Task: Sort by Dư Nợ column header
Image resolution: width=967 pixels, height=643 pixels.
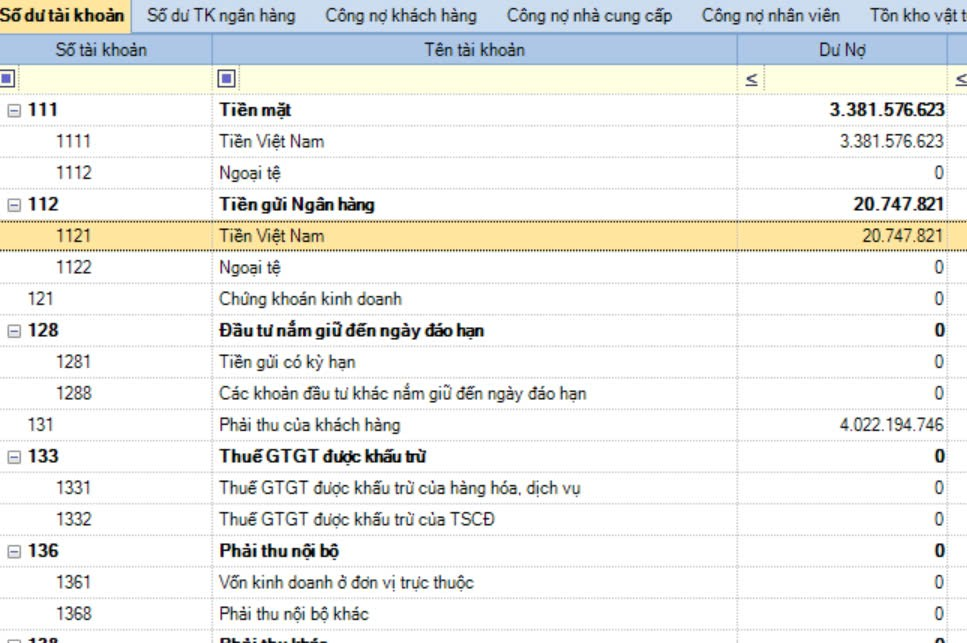Action: 842,50
